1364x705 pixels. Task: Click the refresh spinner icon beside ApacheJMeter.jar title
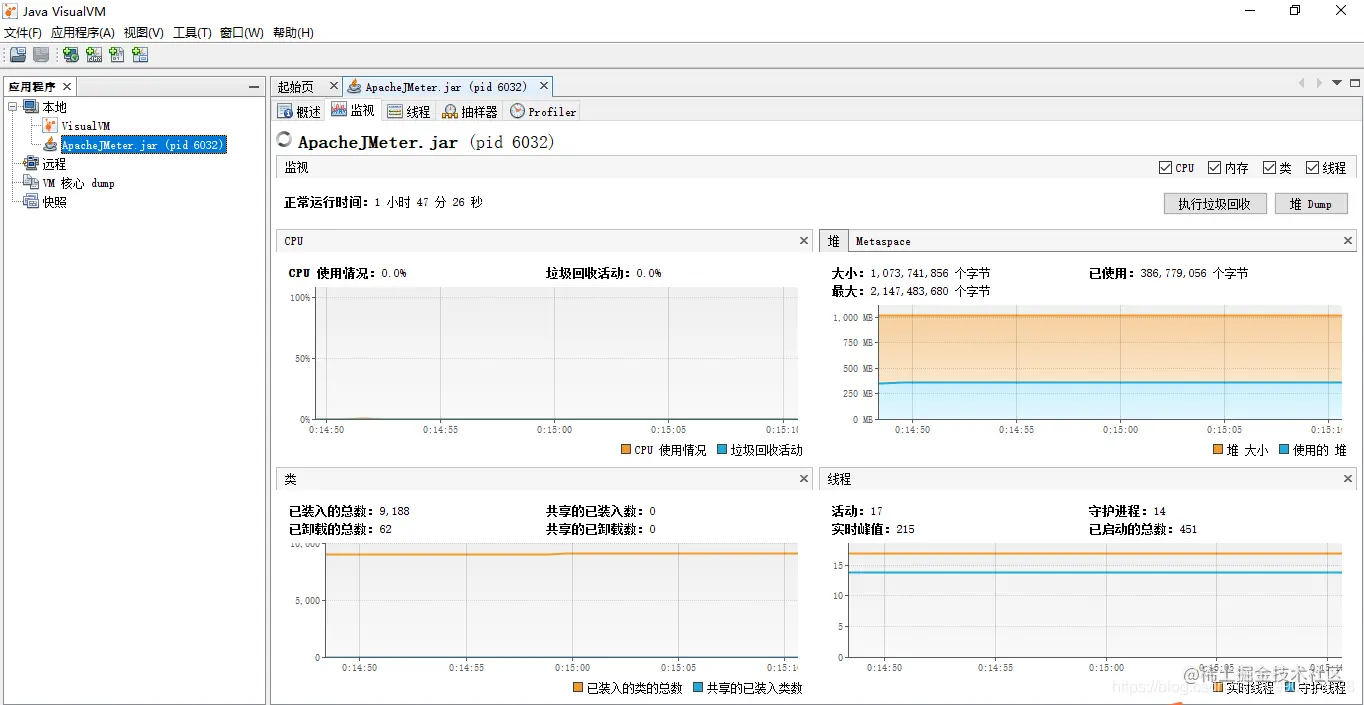pyautogui.click(x=285, y=141)
